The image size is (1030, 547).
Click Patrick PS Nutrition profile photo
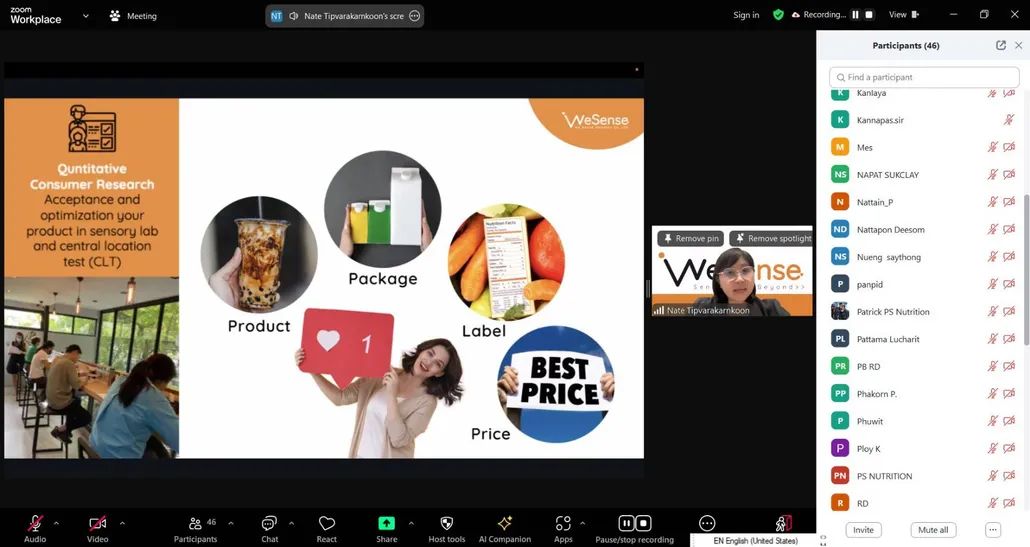click(840, 311)
